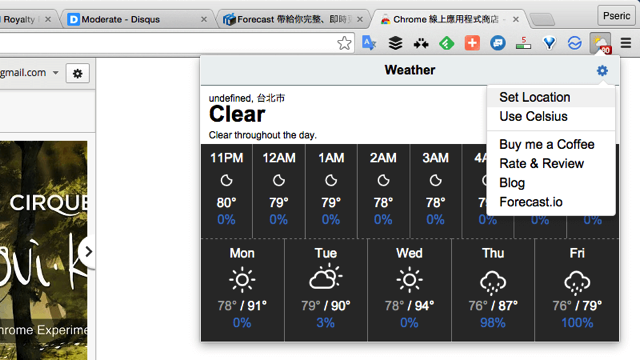Close the Chrome web store tab

516,19
